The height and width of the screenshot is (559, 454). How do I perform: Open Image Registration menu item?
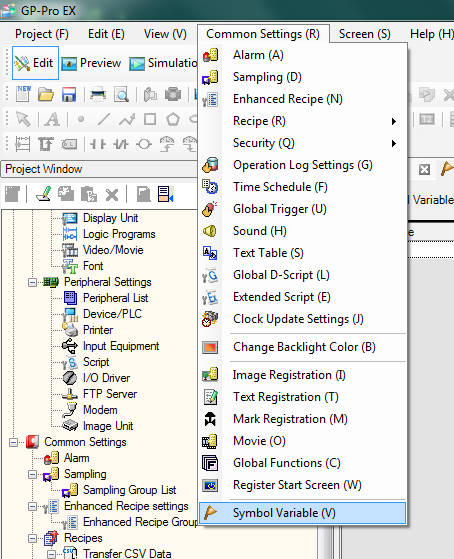tap(302, 375)
